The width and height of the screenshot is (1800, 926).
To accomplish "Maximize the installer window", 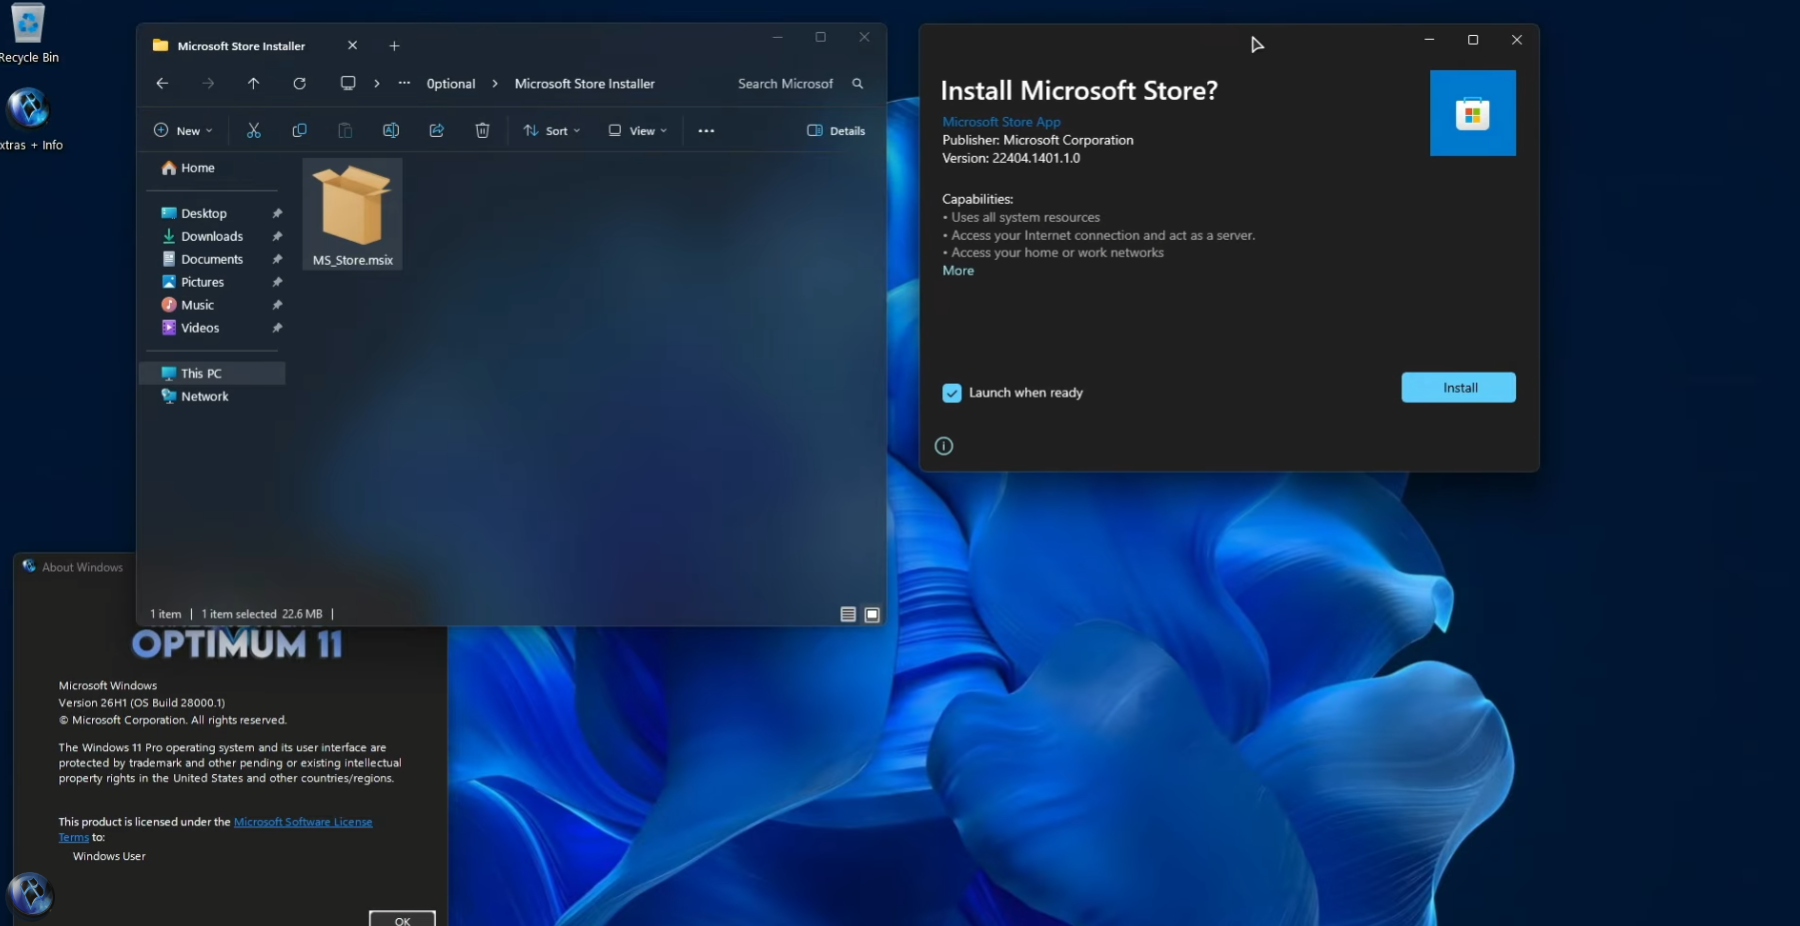I will pos(1473,40).
